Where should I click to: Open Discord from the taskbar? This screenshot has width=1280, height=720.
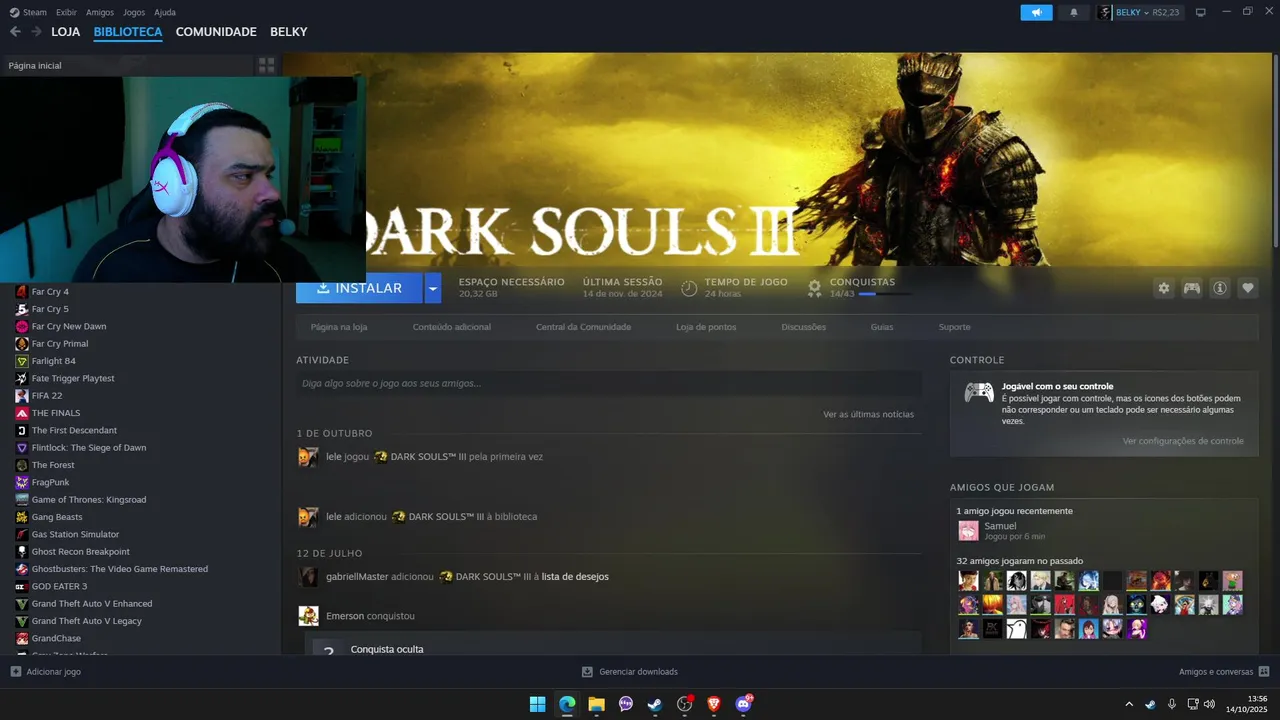pyautogui.click(x=743, y=704)
